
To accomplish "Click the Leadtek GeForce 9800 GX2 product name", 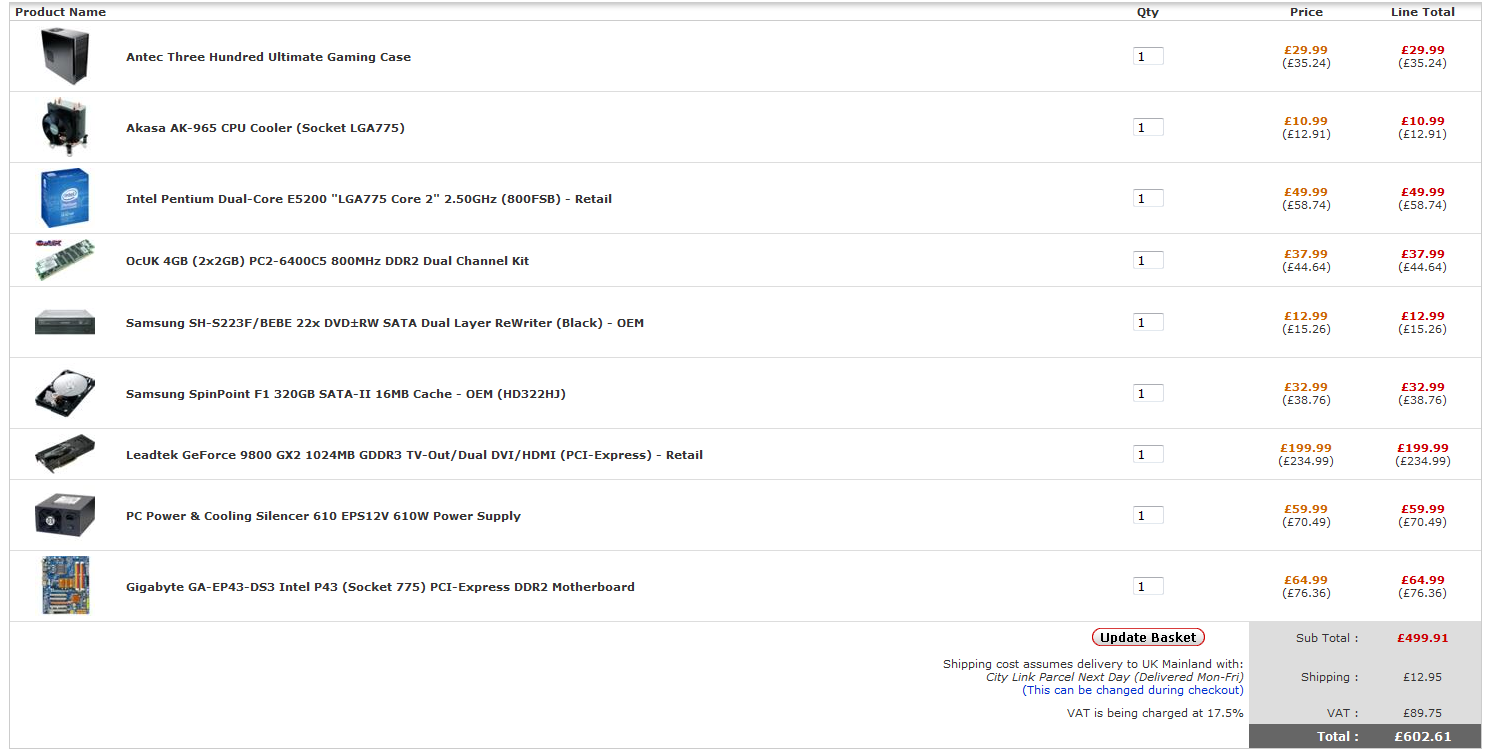I will pyautogui.click(x=414, y=455).
